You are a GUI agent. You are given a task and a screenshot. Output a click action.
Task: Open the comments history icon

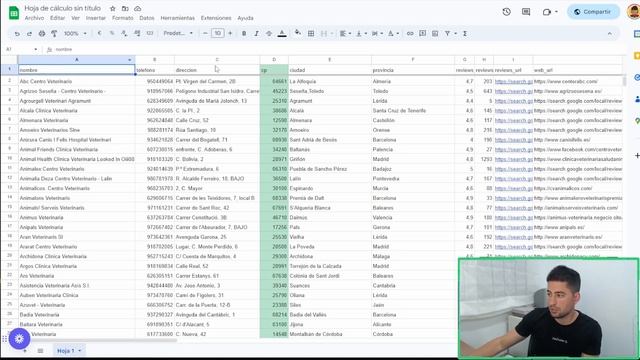point(526,12)
